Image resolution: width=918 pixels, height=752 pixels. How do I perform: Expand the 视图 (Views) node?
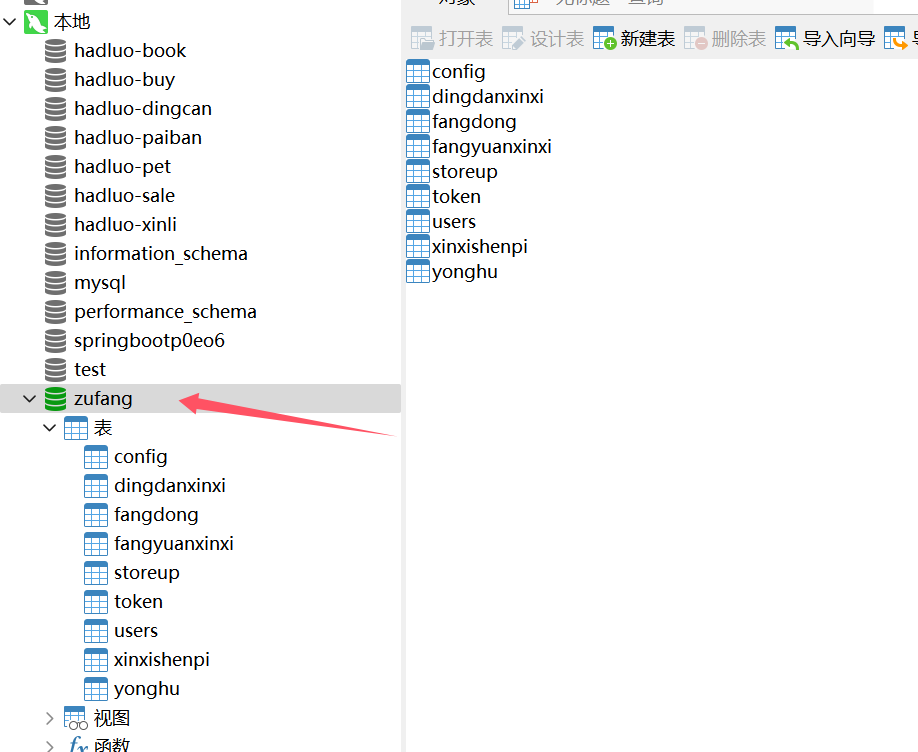(49, 717)
